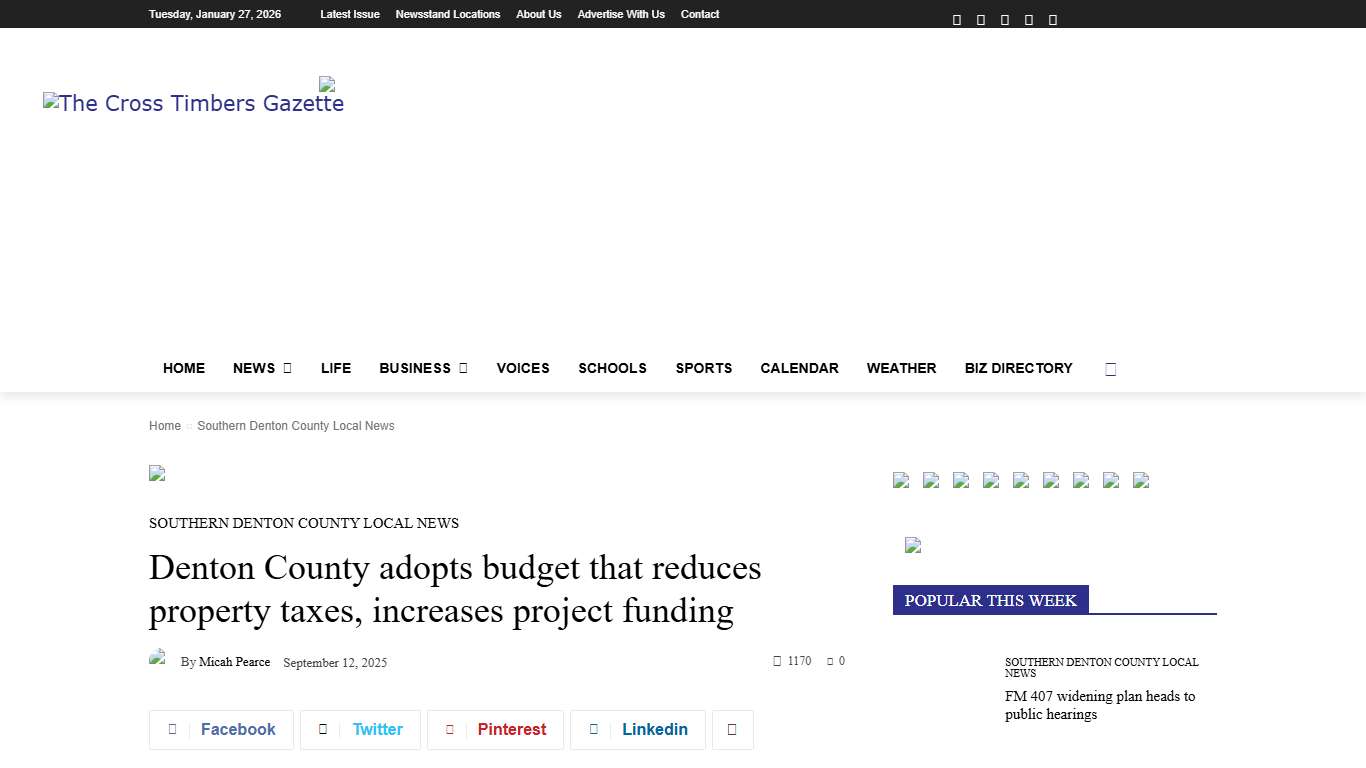Switch to the SPORTS menu item

tap(704, 368)
